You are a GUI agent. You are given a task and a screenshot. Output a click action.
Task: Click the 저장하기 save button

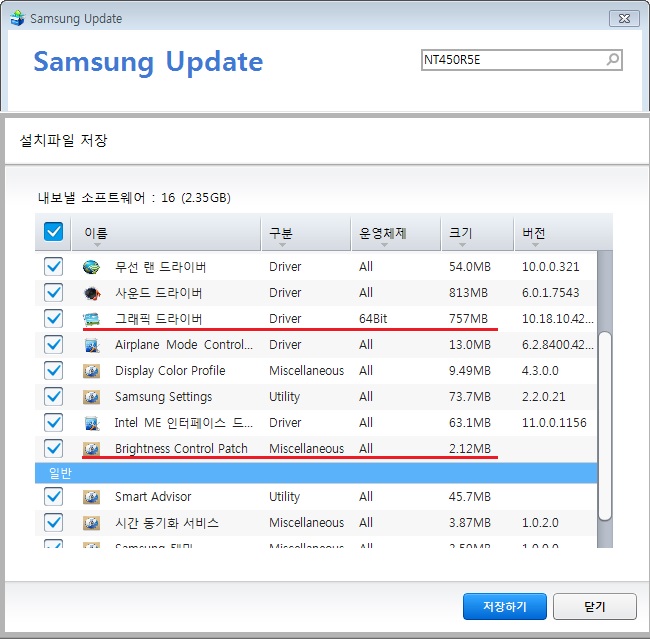pyautogui.click(x=504, y=606)
